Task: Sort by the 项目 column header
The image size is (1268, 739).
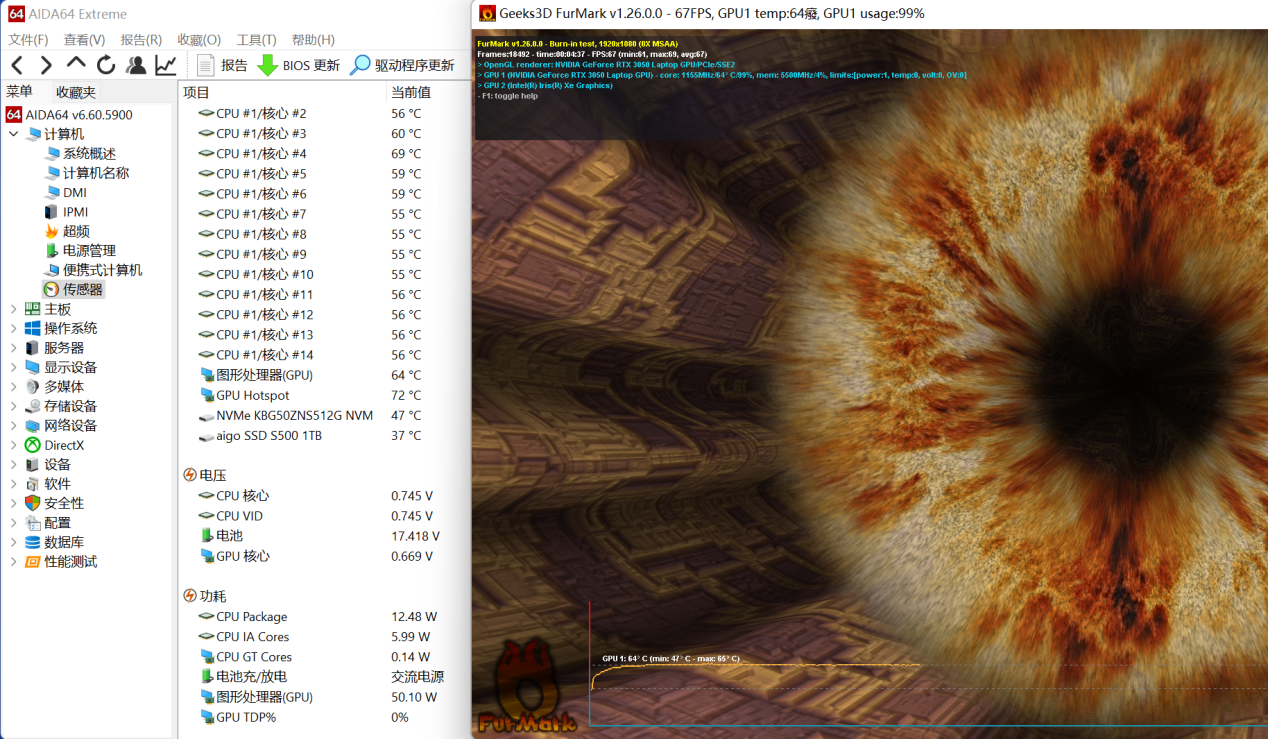Action: 283,92
